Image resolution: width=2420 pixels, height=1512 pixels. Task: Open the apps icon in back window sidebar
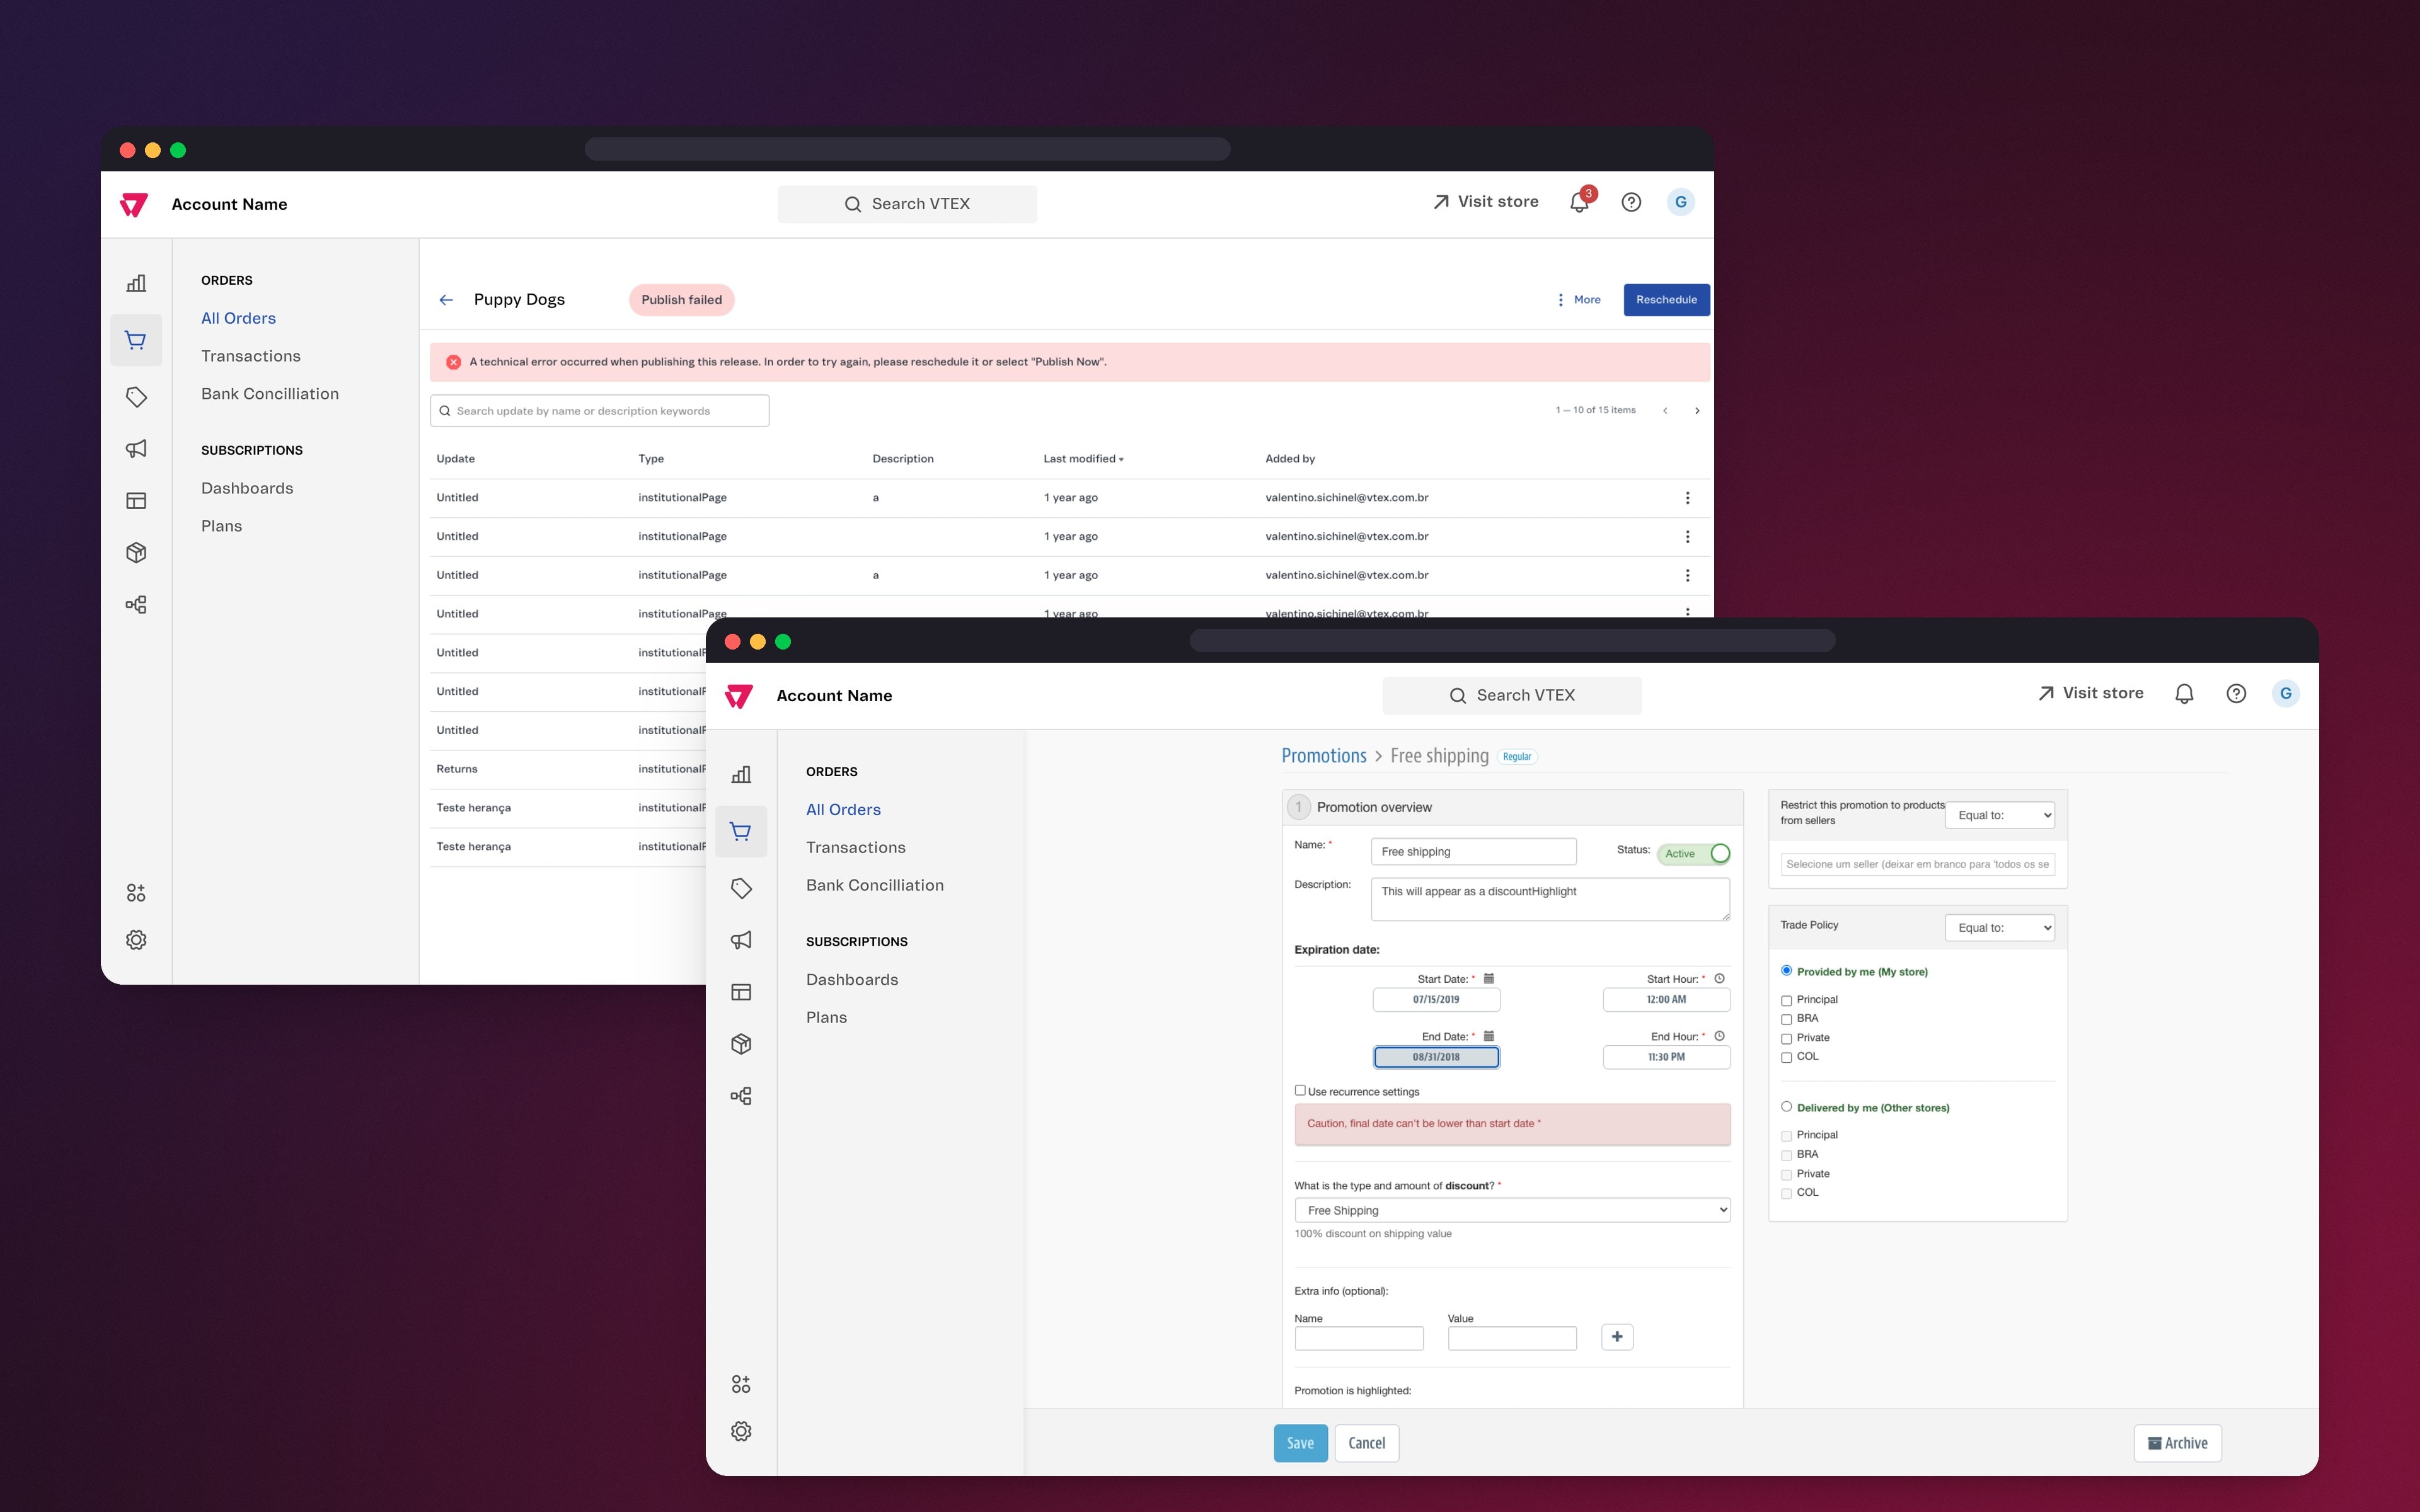(x=136, y=893)
